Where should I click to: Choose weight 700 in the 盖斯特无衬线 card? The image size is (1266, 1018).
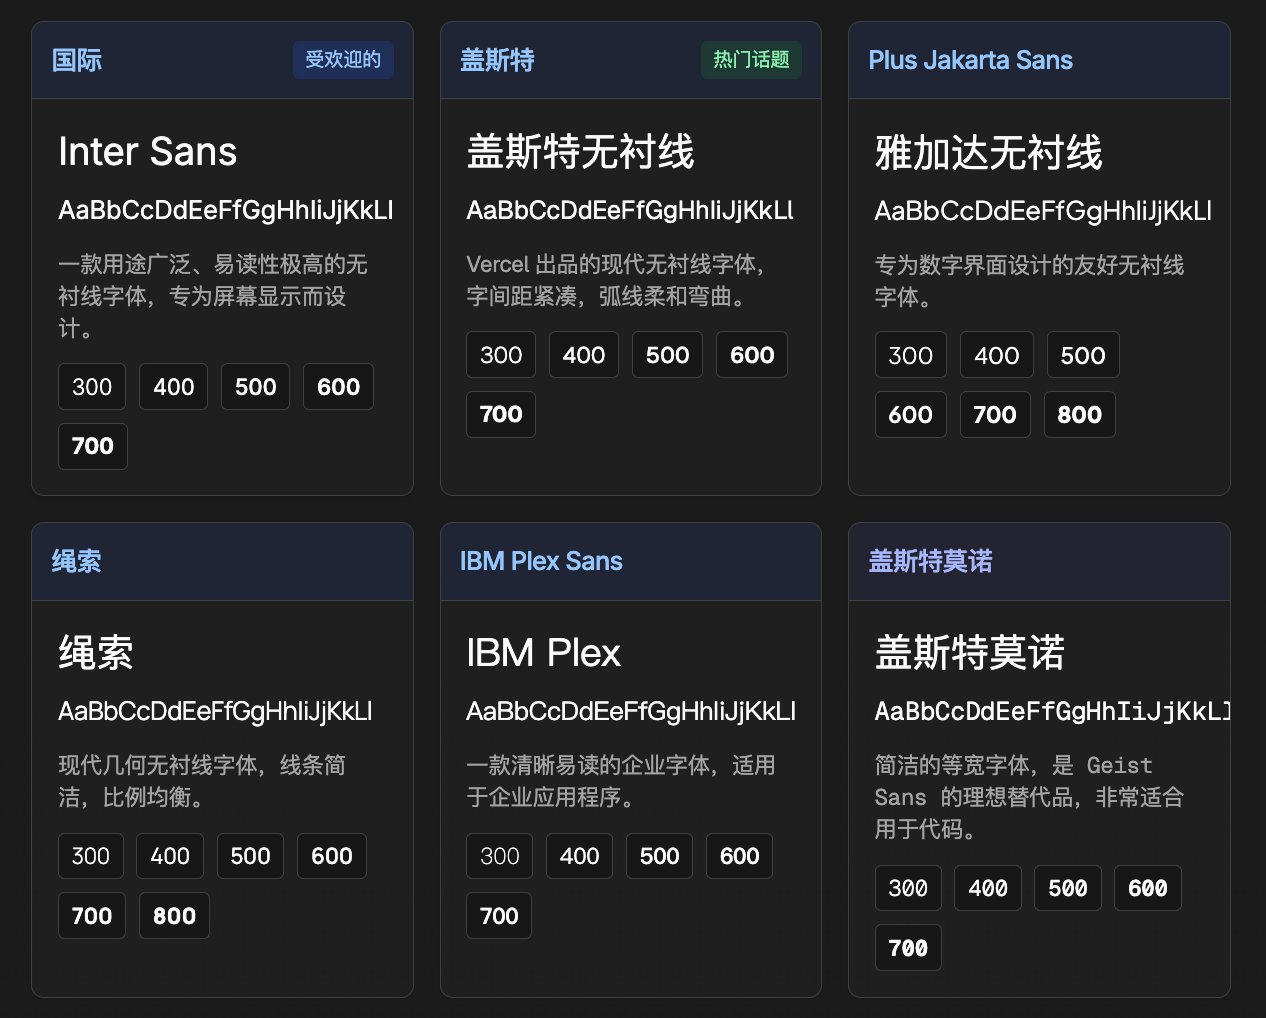tap(501, 414)
